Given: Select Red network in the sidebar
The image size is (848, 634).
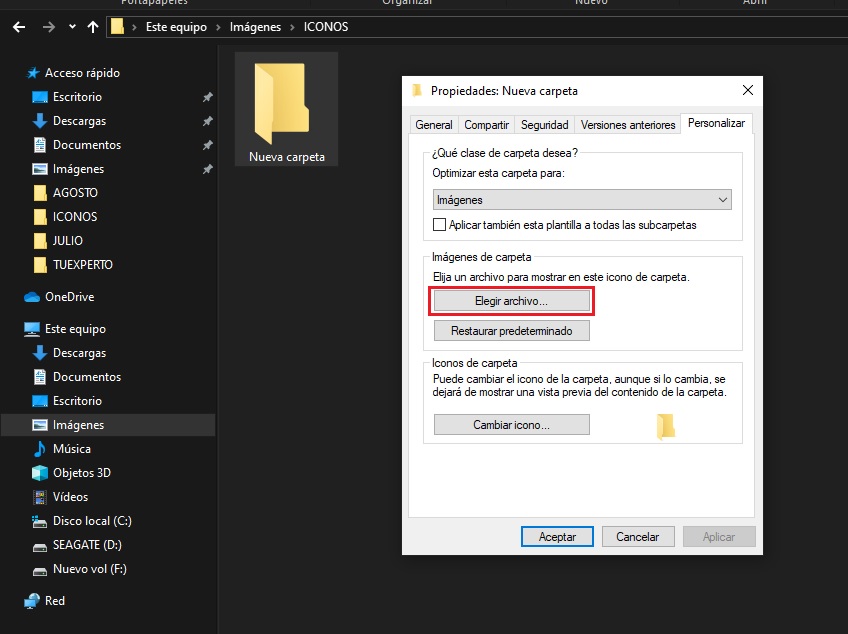Looking at the screenshot, I should tap(54, 601).
